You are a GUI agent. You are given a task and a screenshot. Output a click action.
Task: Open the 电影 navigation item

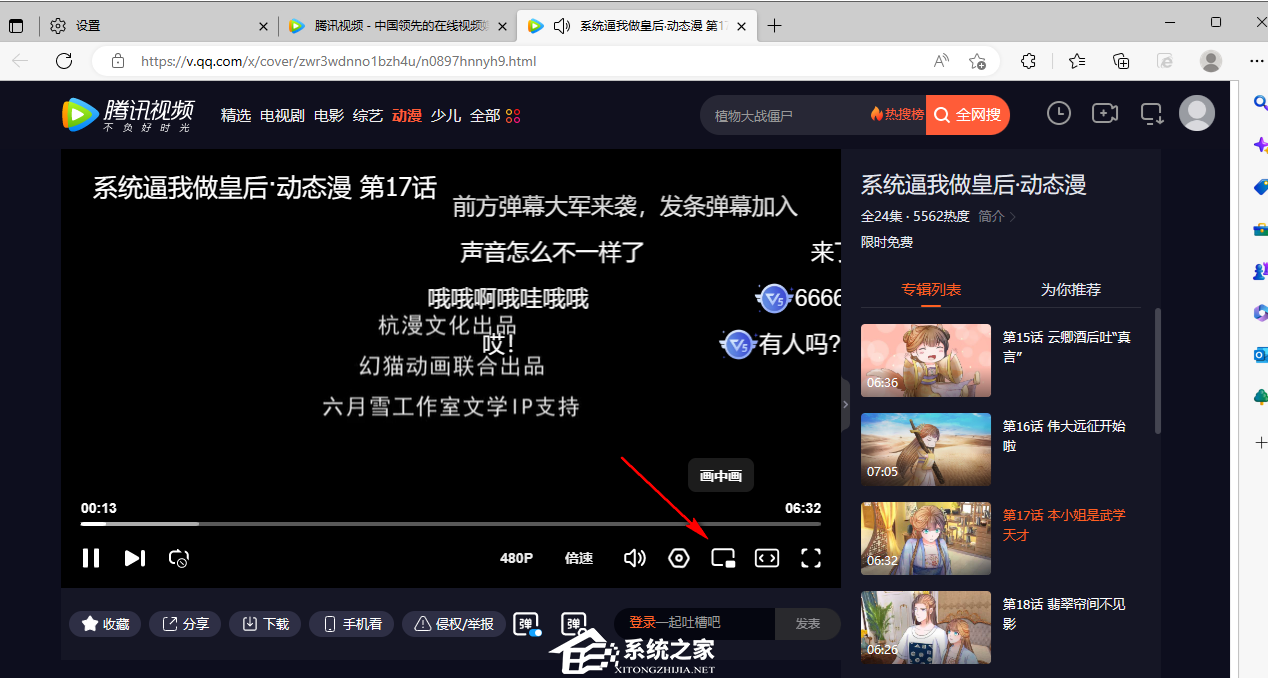[329, 116]
